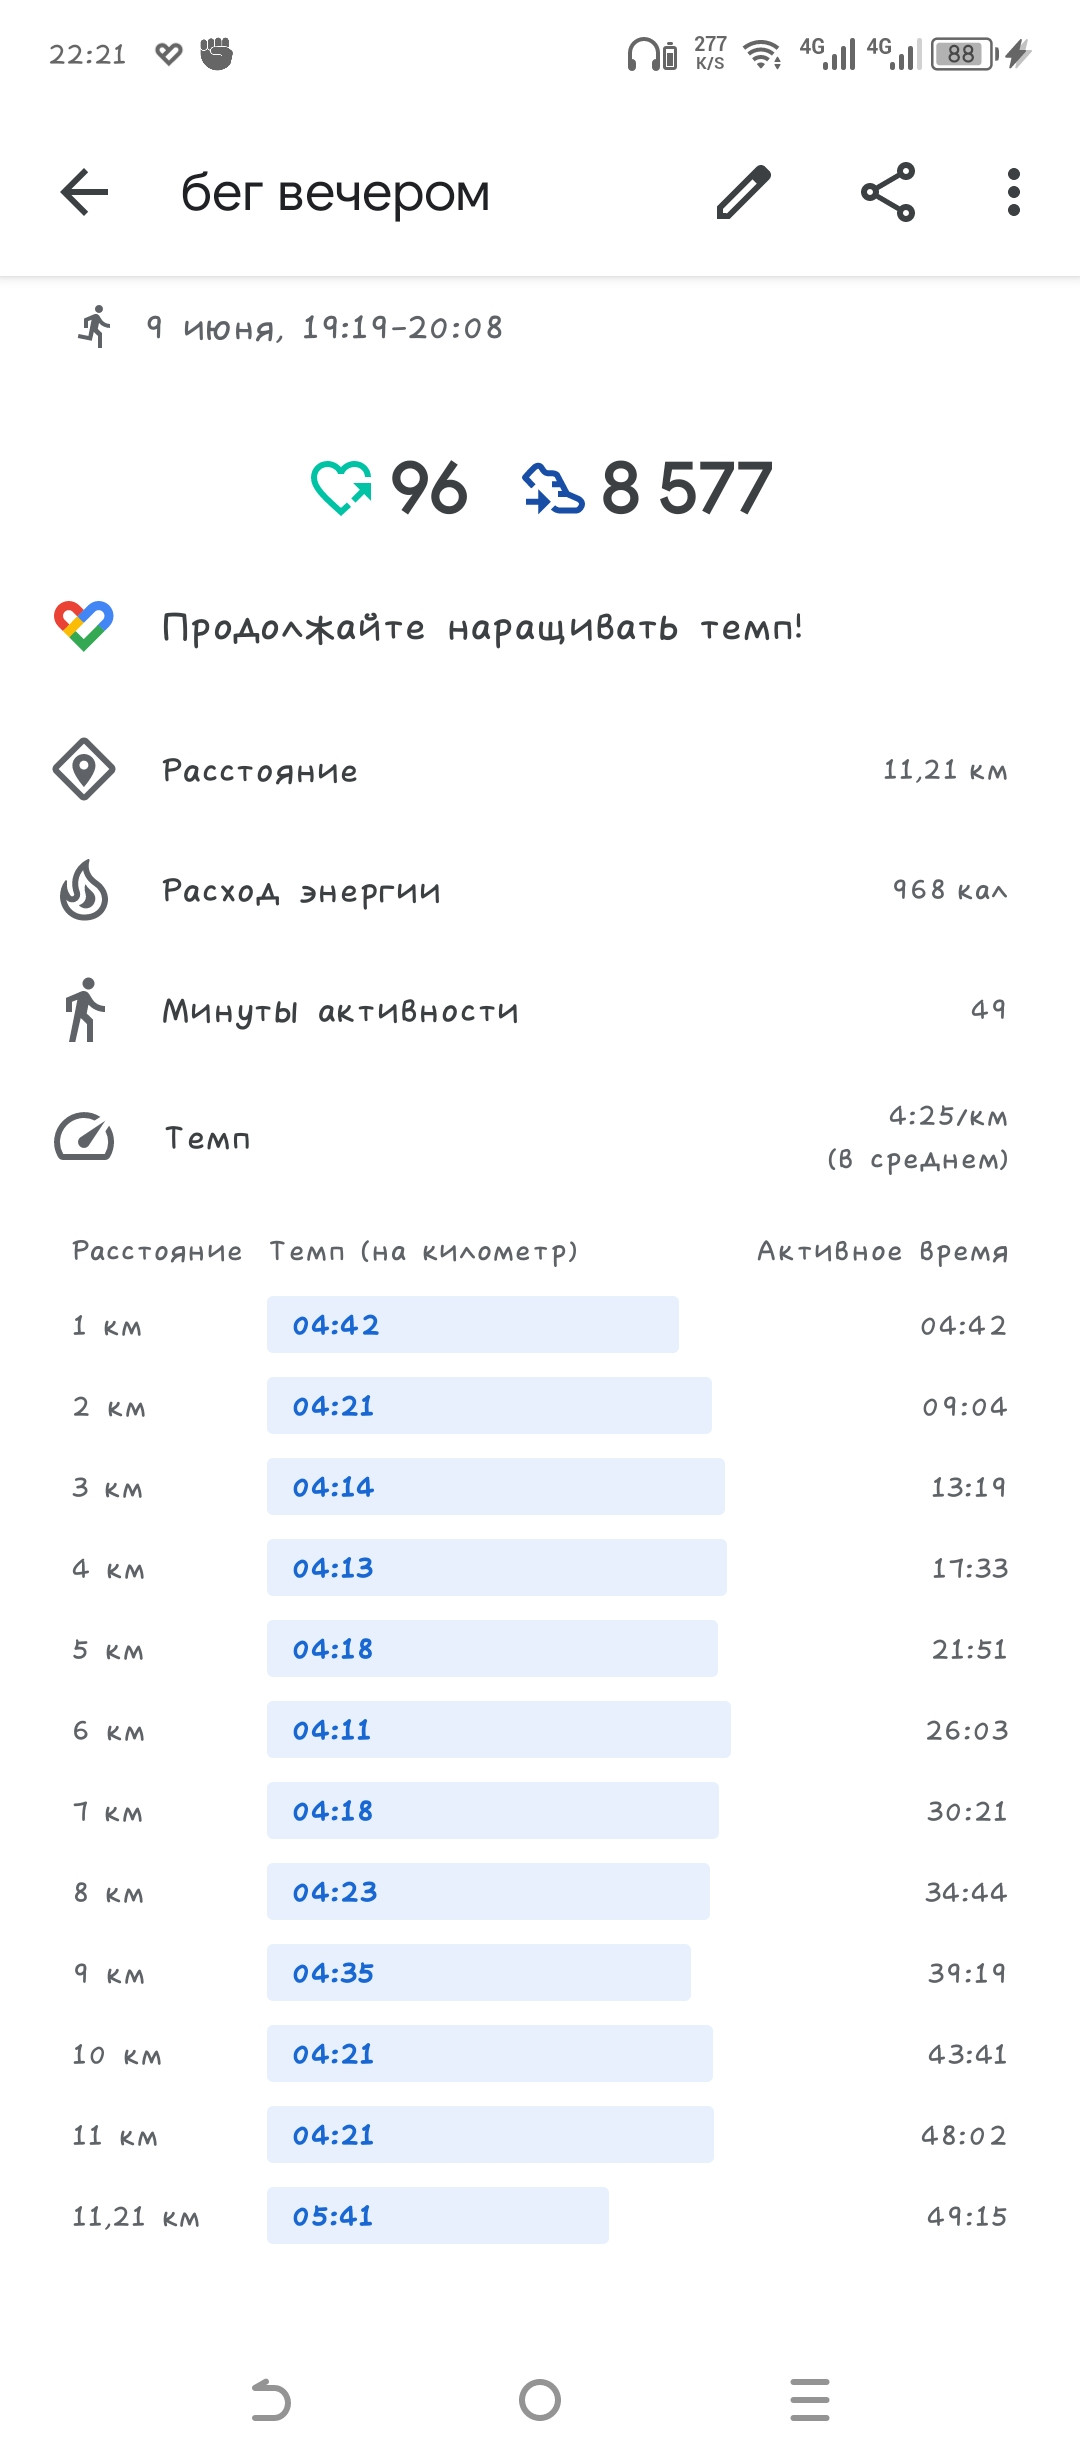The width and height of the screenshot is (1080, 2460).
Task: Tap the Google Fit heart logo
Action: pyautogui.click(x=84, y=626)
